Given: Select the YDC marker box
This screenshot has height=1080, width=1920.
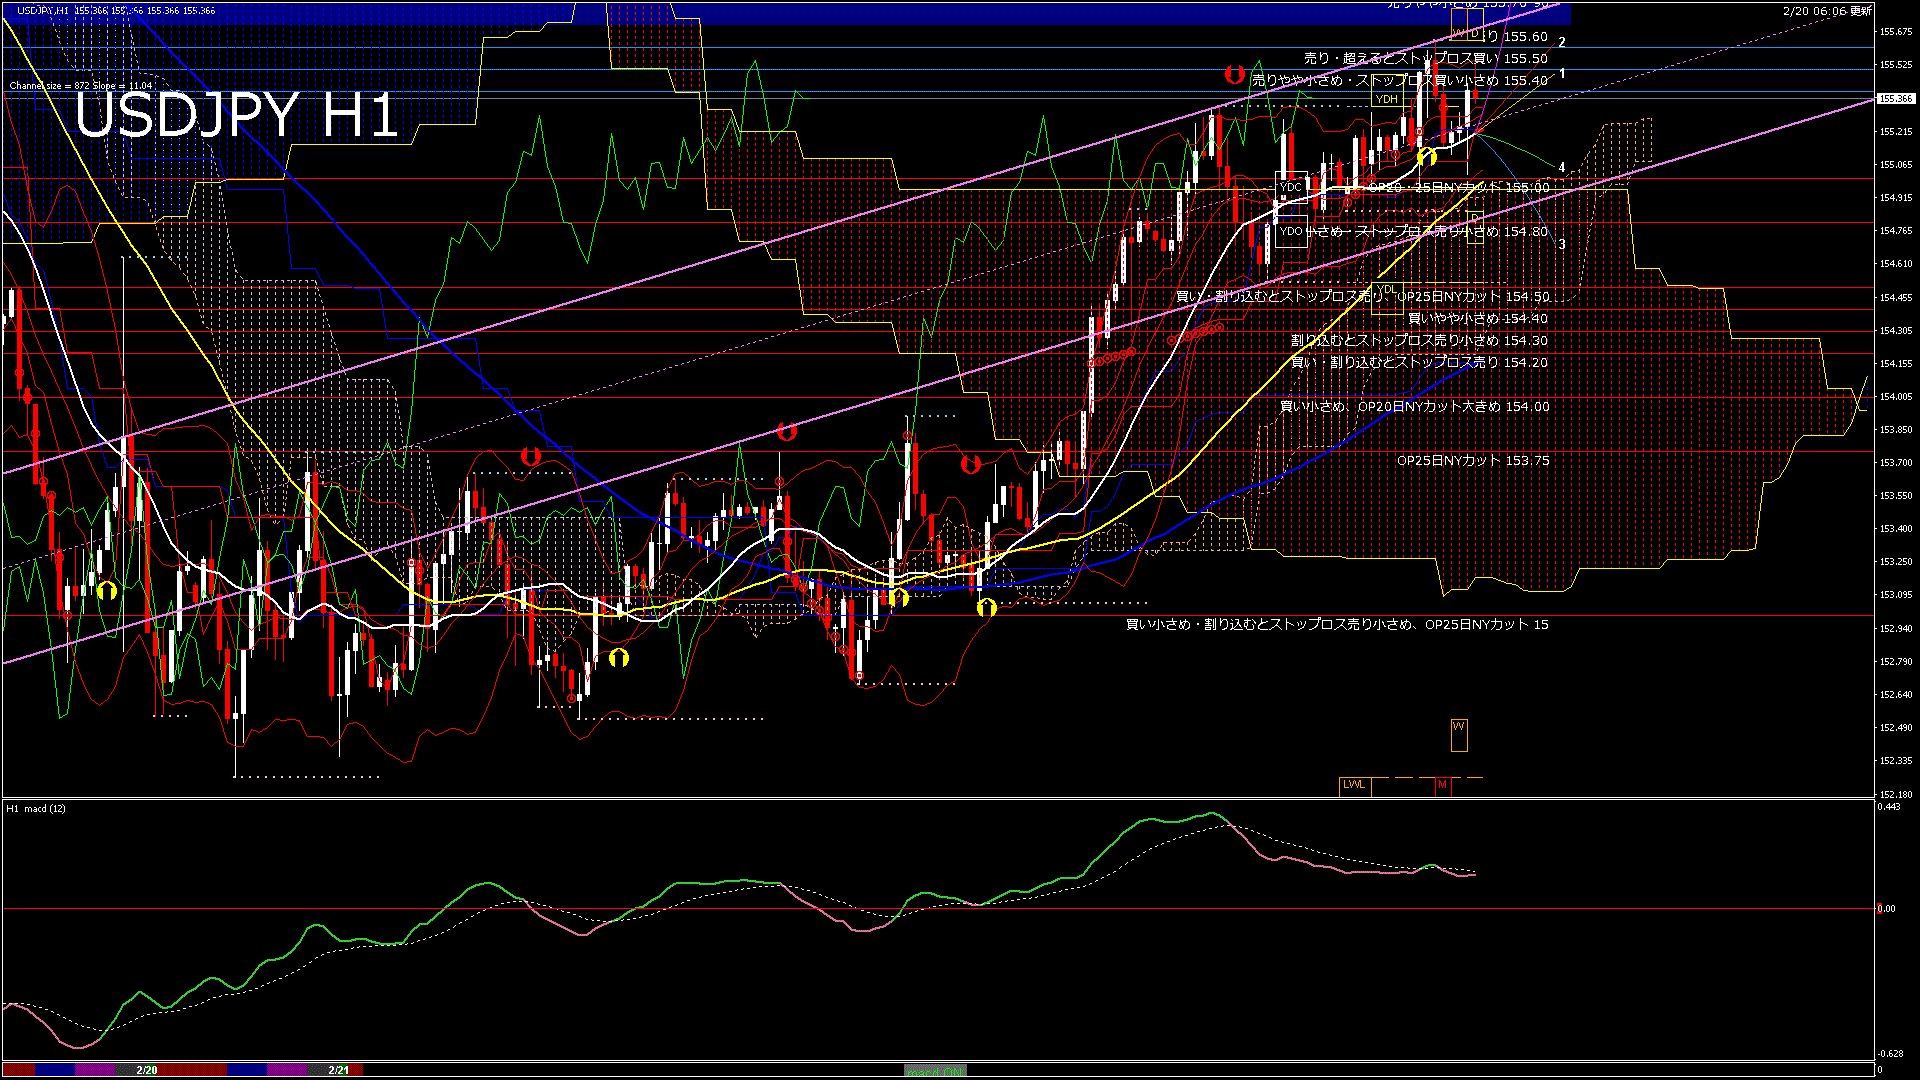Looking at the screenshot, I should point(1291,187).
